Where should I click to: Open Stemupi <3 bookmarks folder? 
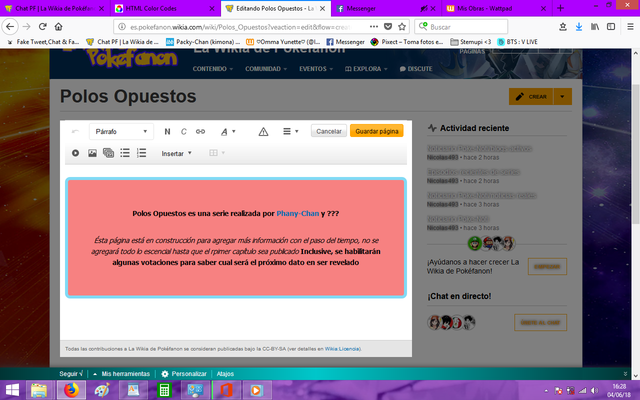pos(470,42)
